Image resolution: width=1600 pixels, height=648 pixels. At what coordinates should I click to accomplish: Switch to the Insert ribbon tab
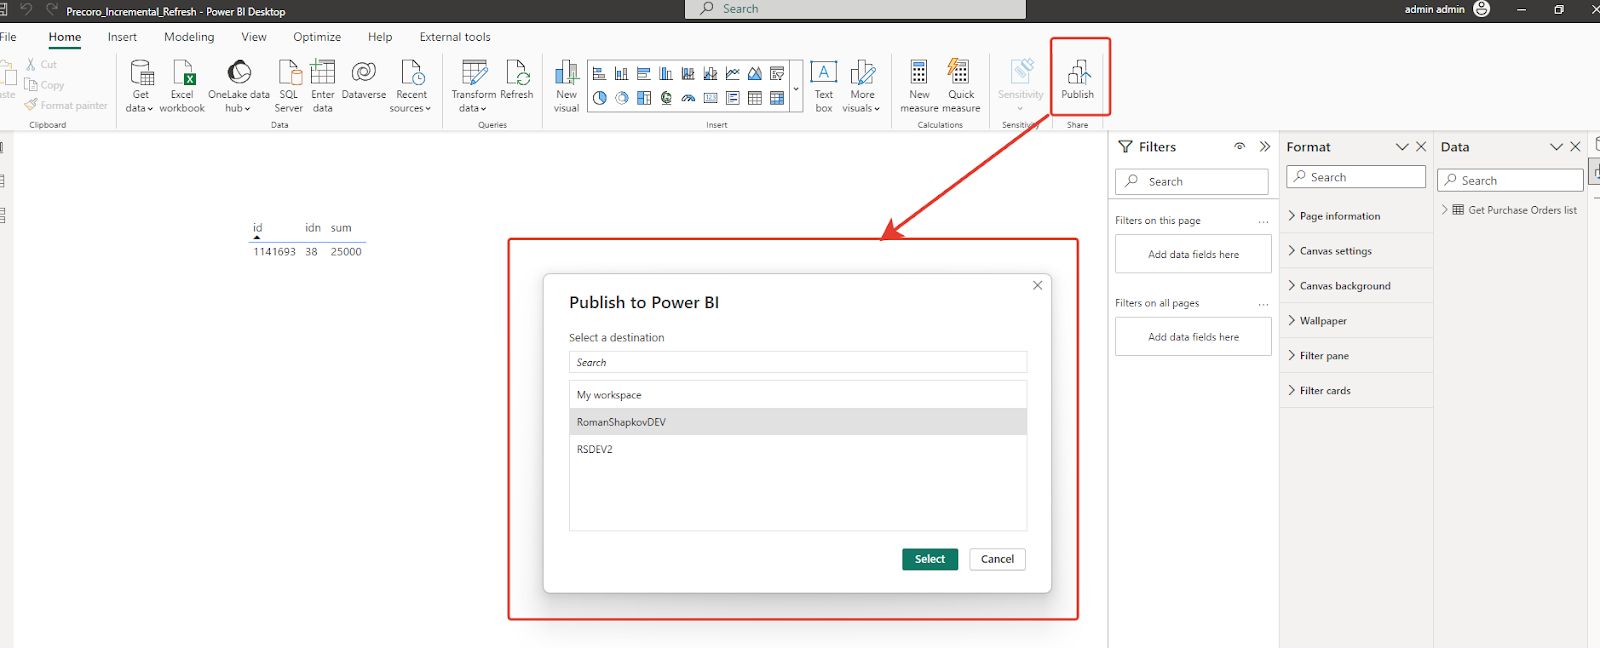click(122, 37)
